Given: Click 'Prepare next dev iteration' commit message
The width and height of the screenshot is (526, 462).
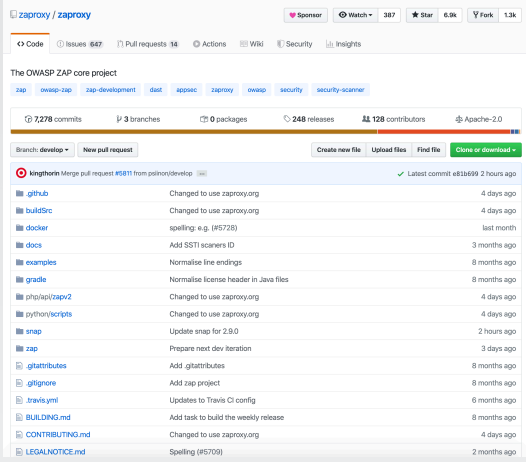Looking at the screenshot, I should click(x=210, y=348).
